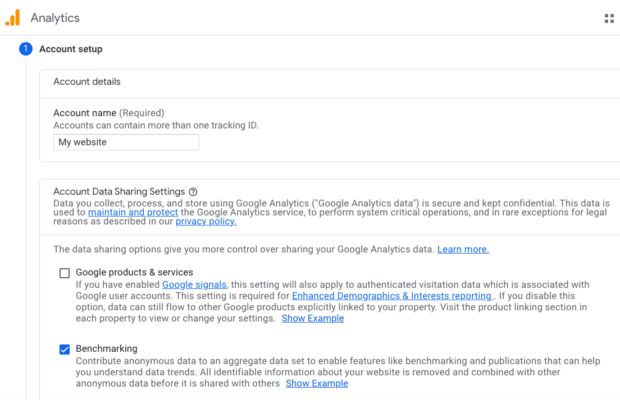Expand Show Example under Benchmarking
Viewport: 620px width, 400px height.
(317, 383)
